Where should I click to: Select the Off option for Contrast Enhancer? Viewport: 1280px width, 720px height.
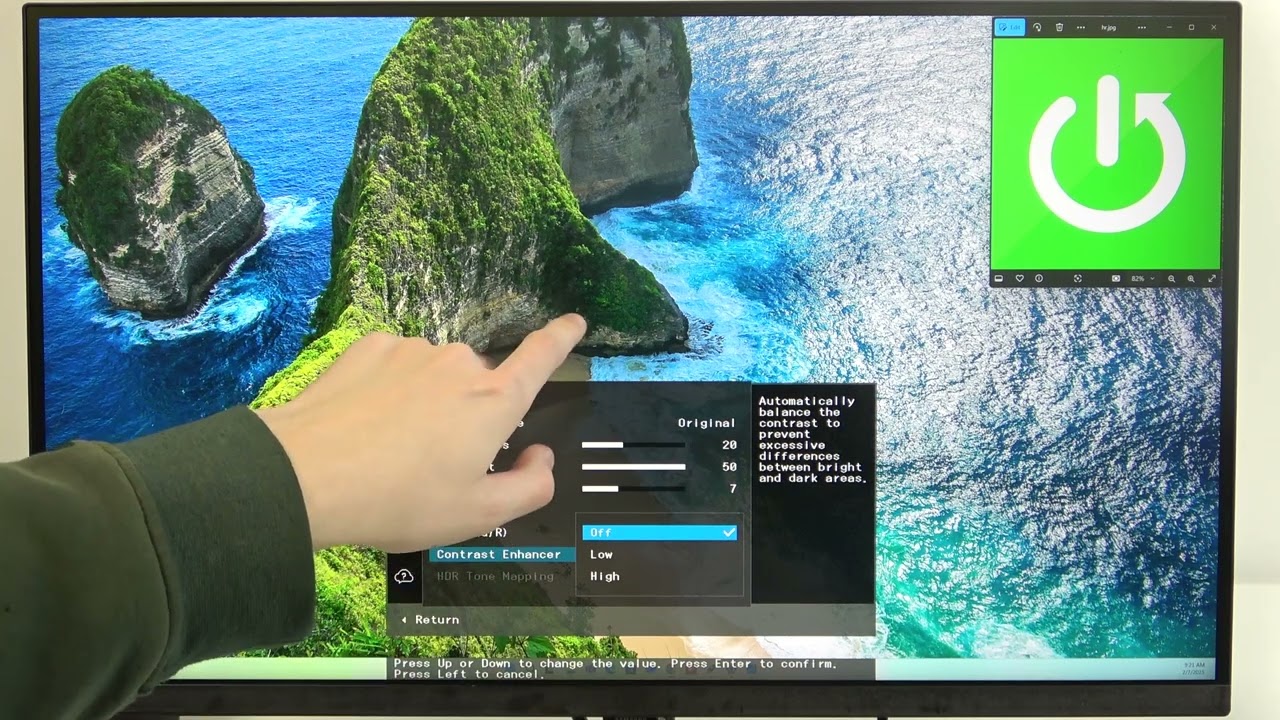[659, 532]
